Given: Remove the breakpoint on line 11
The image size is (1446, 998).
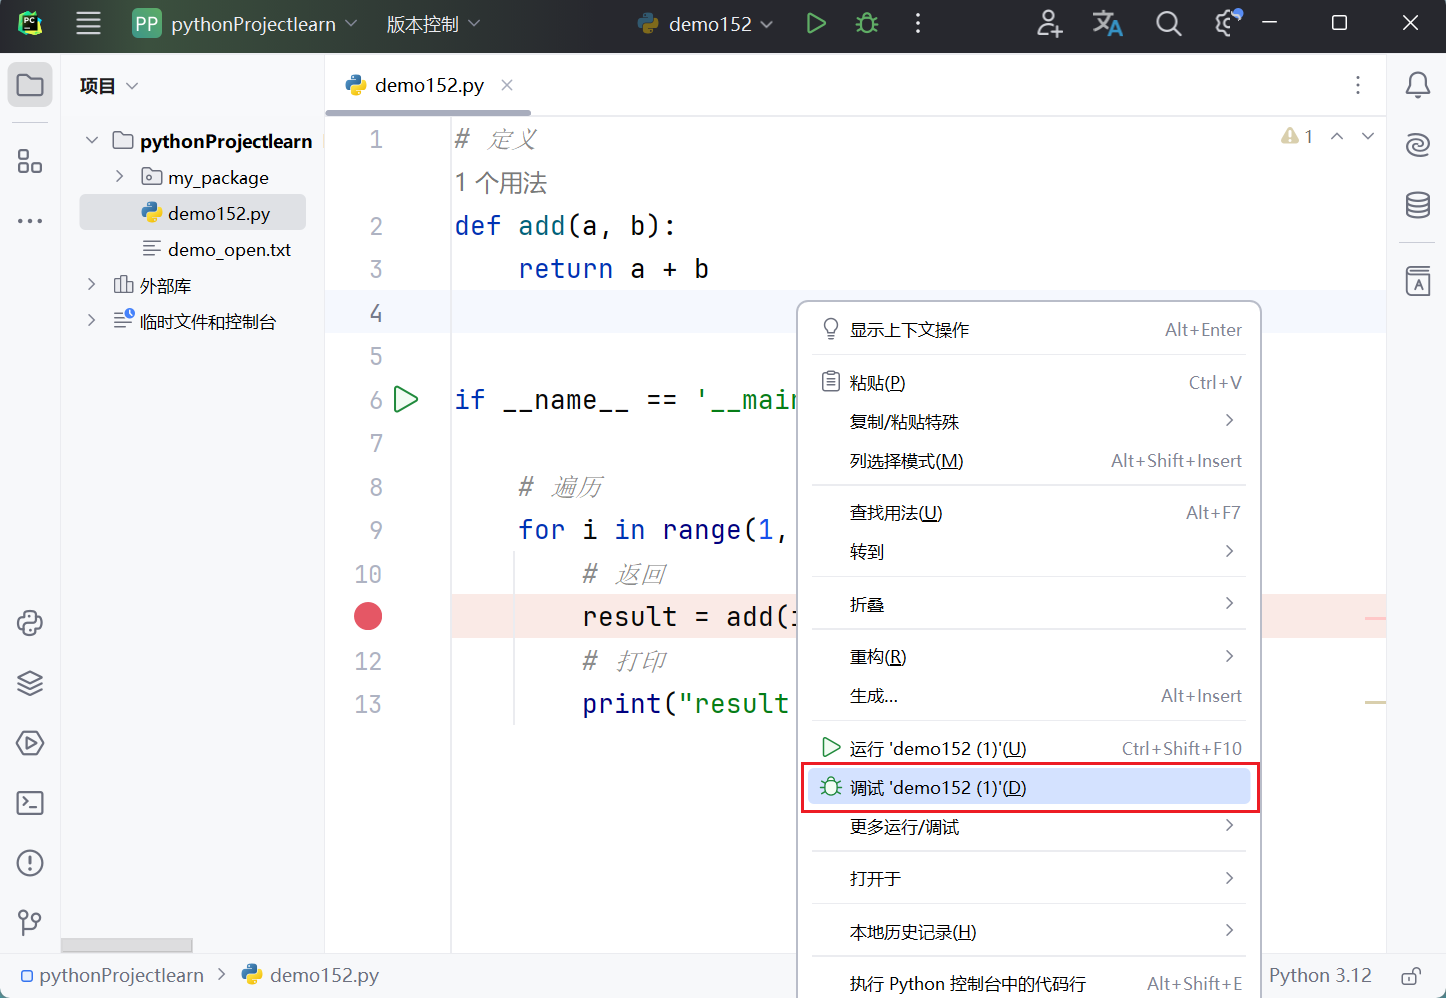Looking at the screenshot, I should [x=368, y=616].
